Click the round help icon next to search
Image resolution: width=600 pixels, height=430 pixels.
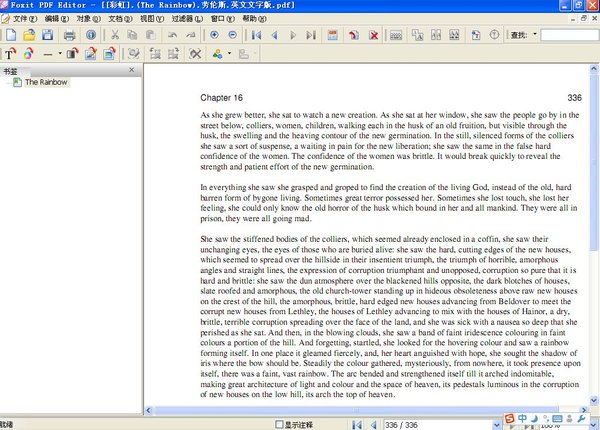tap(494, 35)
